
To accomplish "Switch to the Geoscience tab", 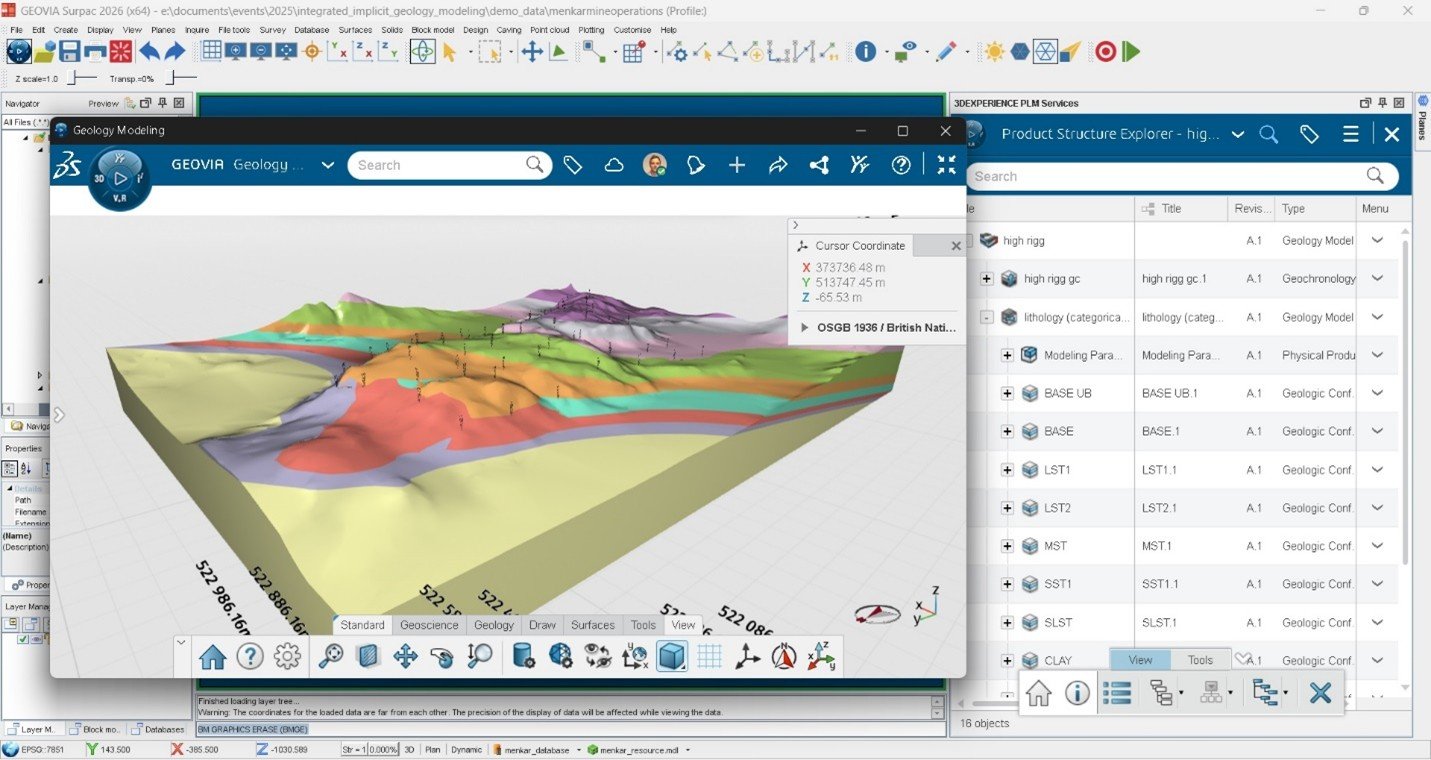I will [x=429, y=625].
